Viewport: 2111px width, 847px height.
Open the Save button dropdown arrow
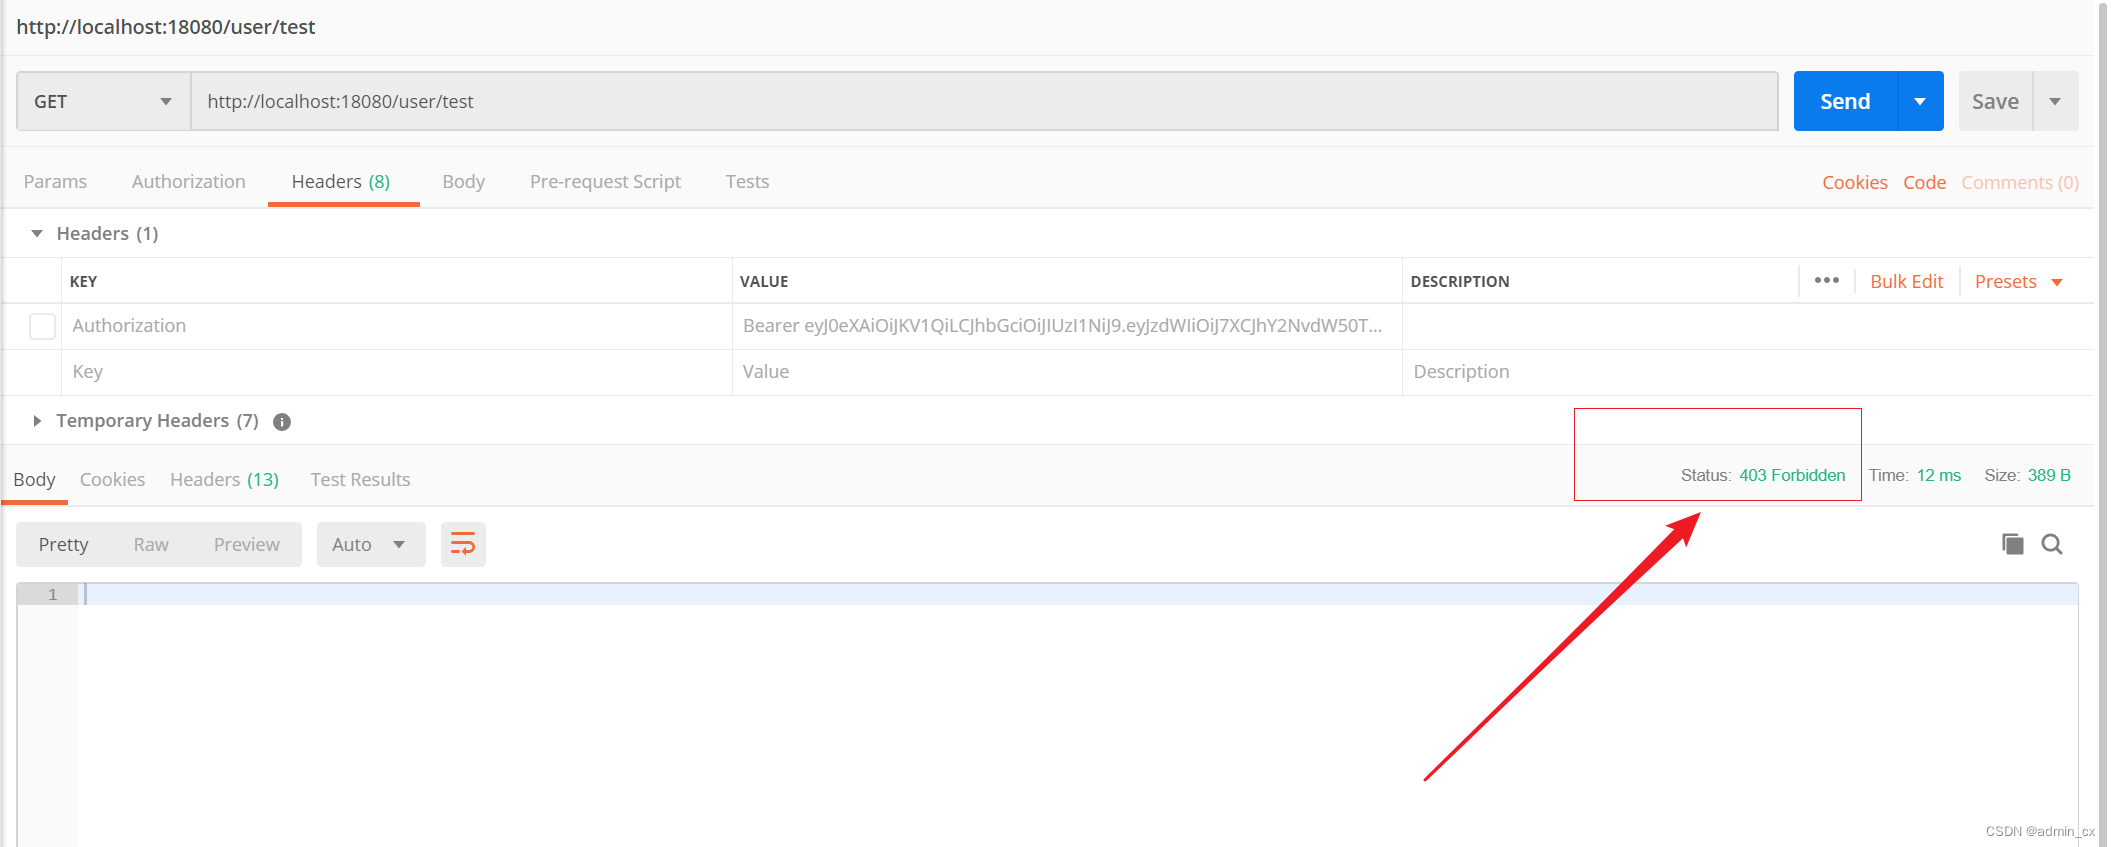pos(2055,101)
